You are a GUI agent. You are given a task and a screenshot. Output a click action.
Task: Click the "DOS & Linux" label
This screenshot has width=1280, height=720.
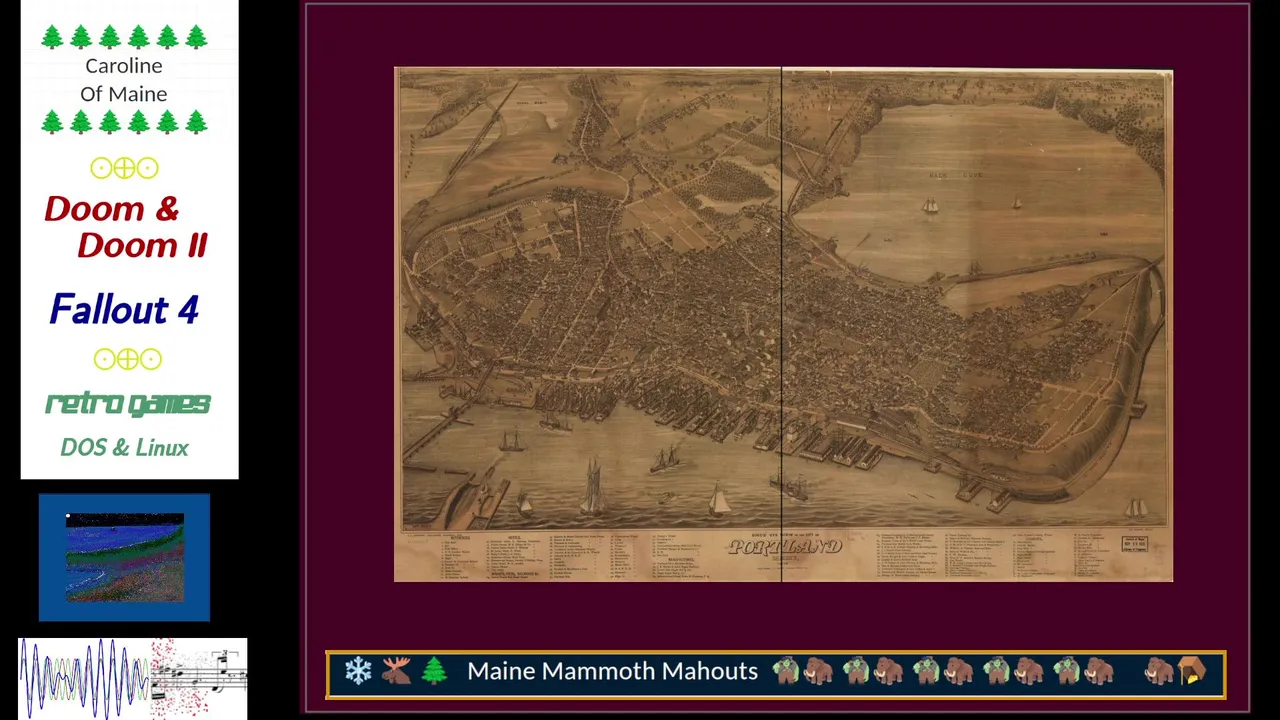124,447
